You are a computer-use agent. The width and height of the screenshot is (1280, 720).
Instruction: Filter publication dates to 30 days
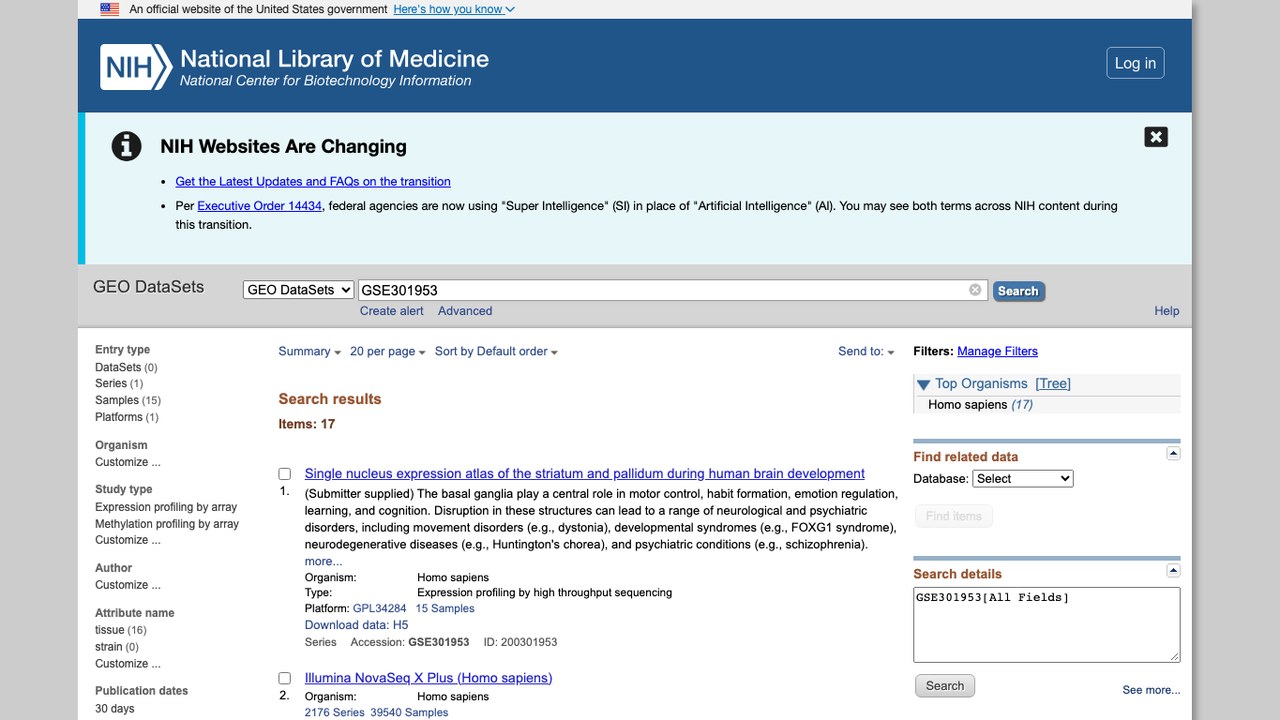click(x=115, y=709)
